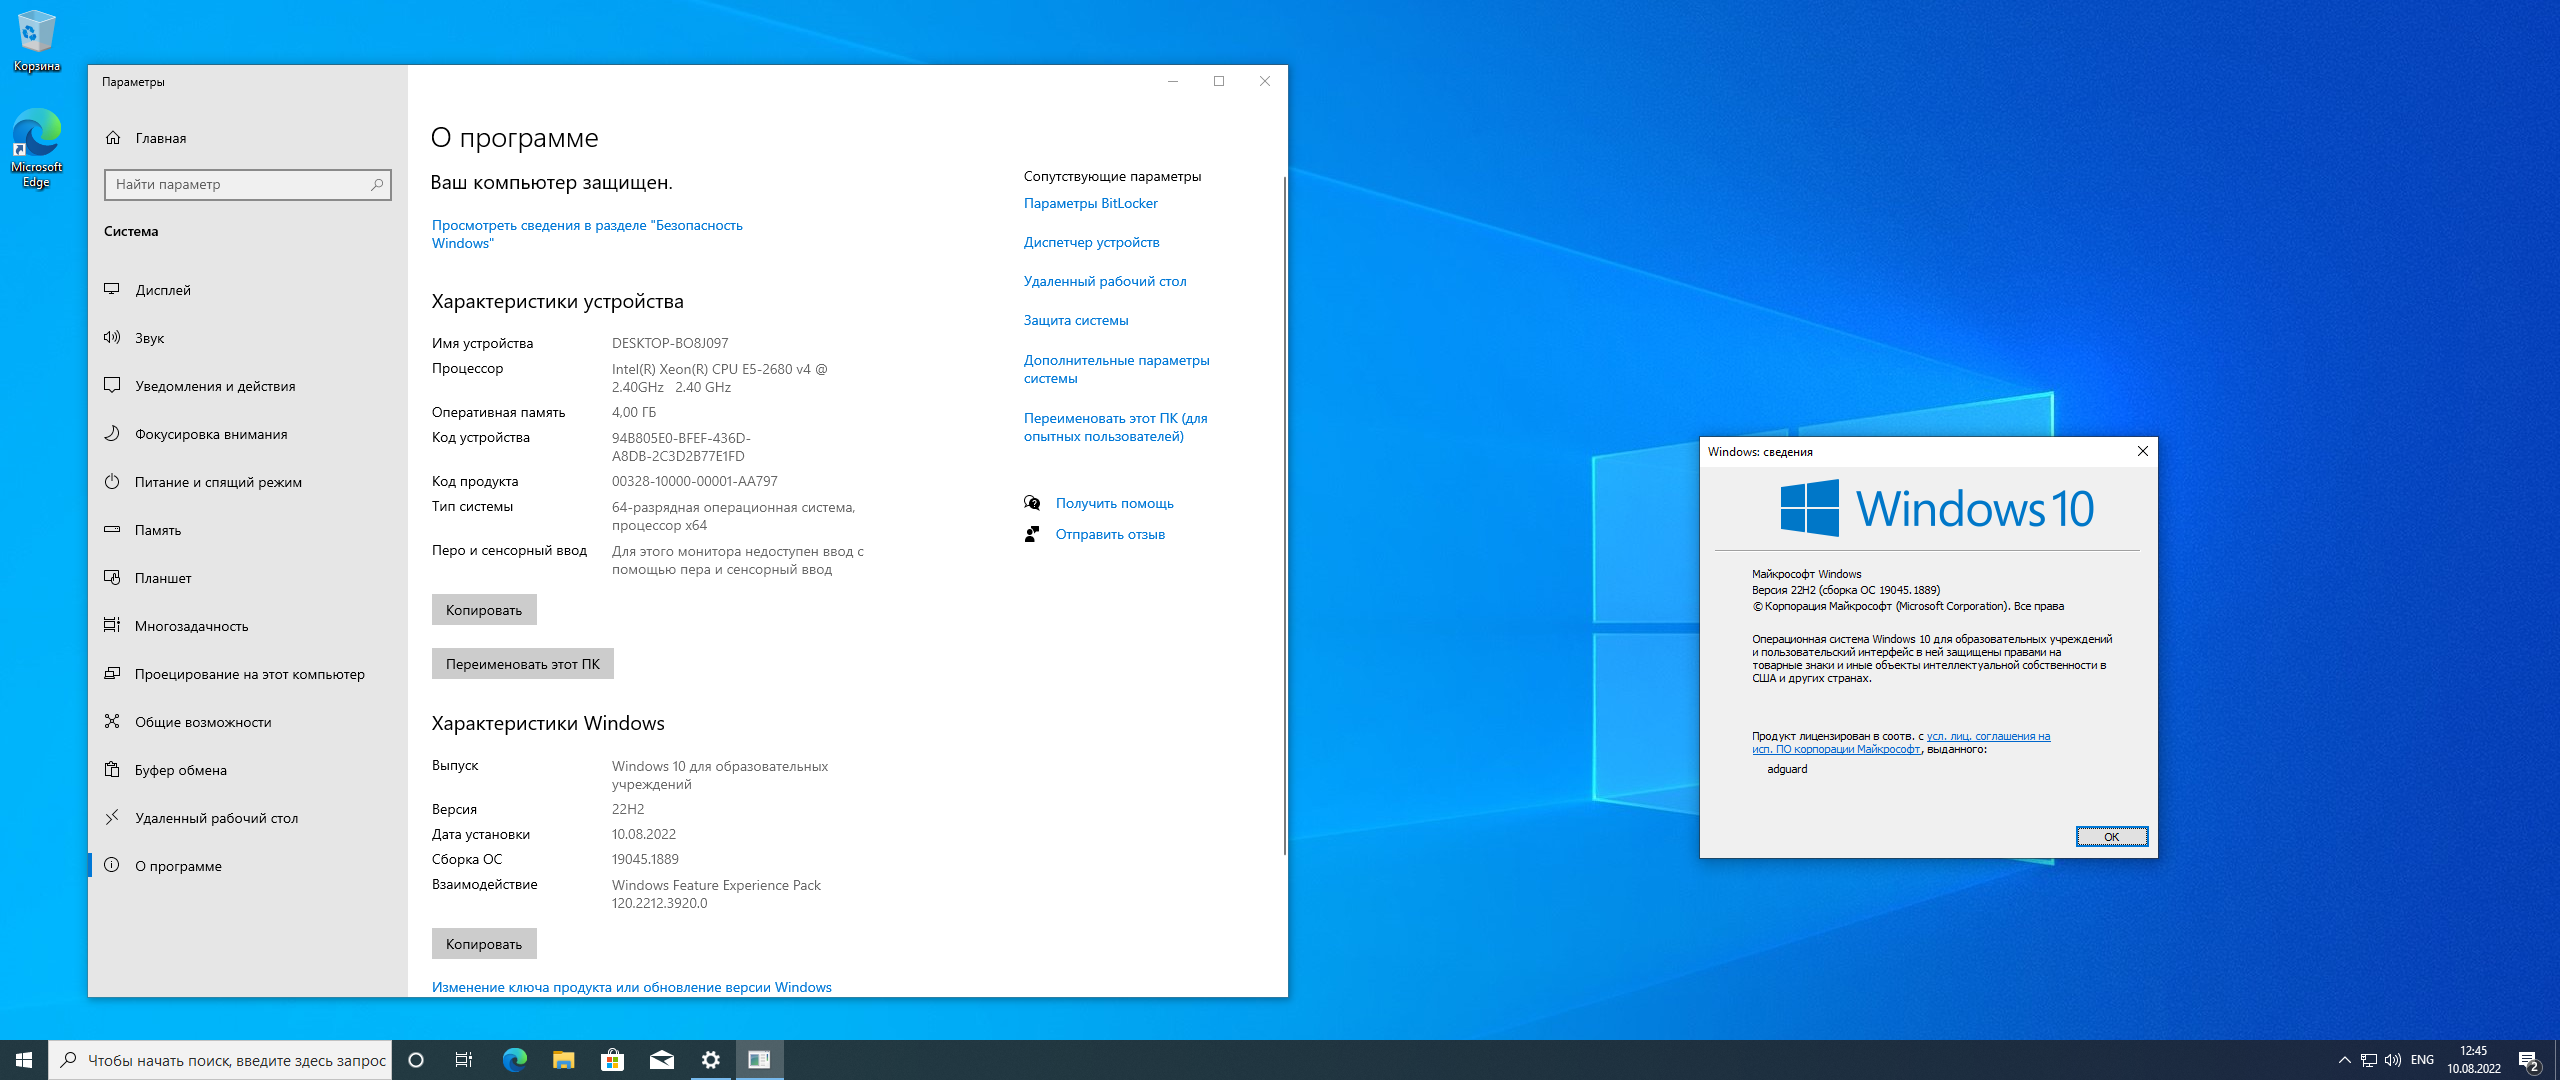Open product key change link
This screenshot has width=2560, height=1080.
(631, 987)
